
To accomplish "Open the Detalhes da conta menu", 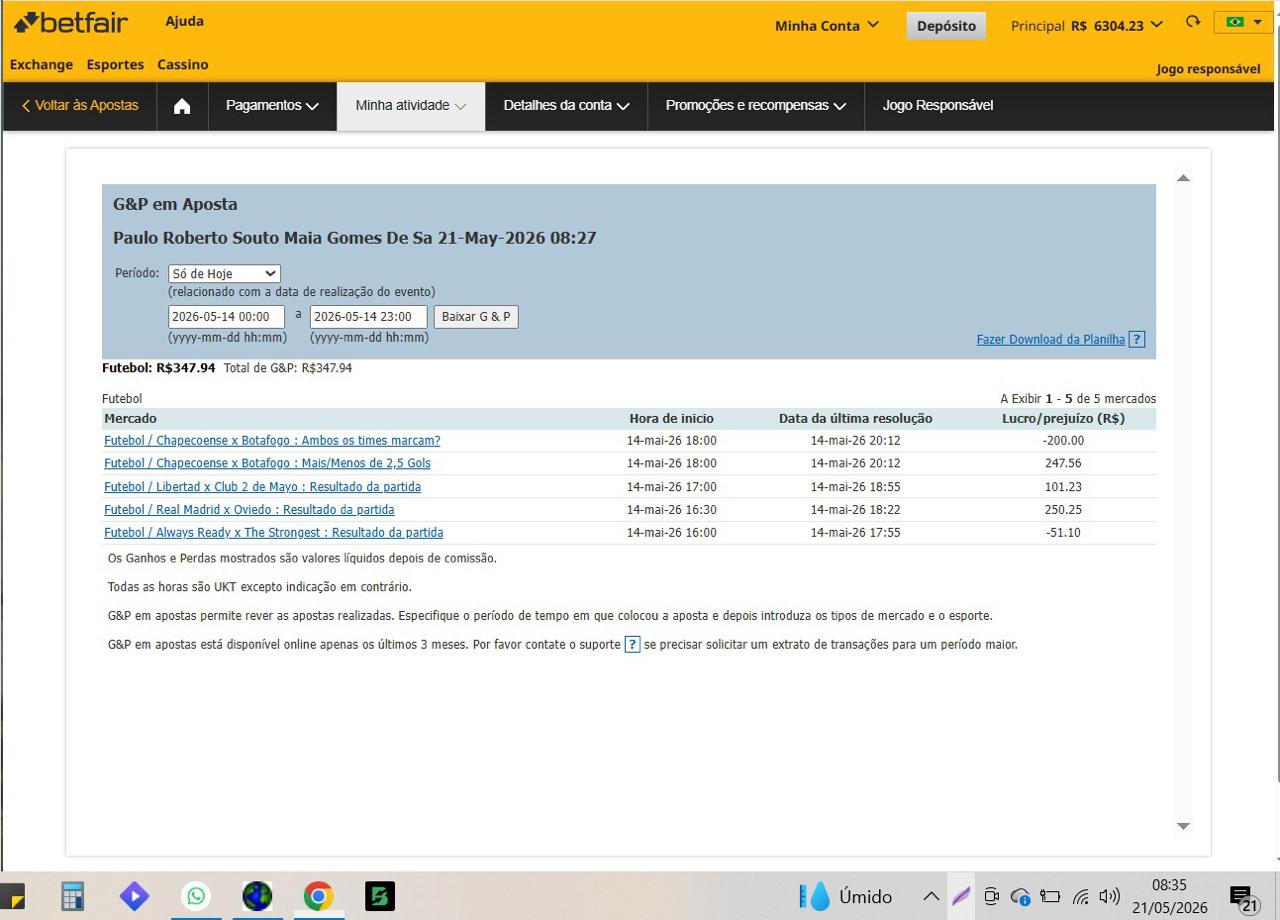I will coord(566,106).
